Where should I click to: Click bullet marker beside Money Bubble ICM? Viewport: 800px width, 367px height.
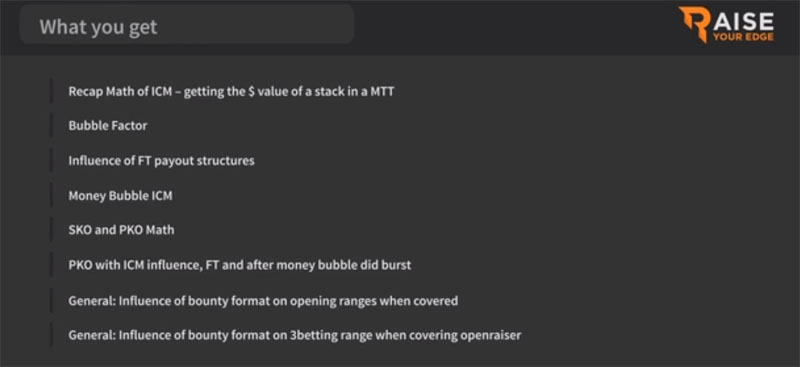[51, 195]
